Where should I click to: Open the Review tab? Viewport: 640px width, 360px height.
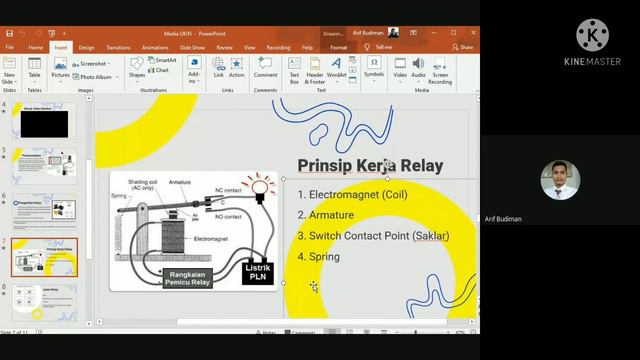[x=224, y=47]
